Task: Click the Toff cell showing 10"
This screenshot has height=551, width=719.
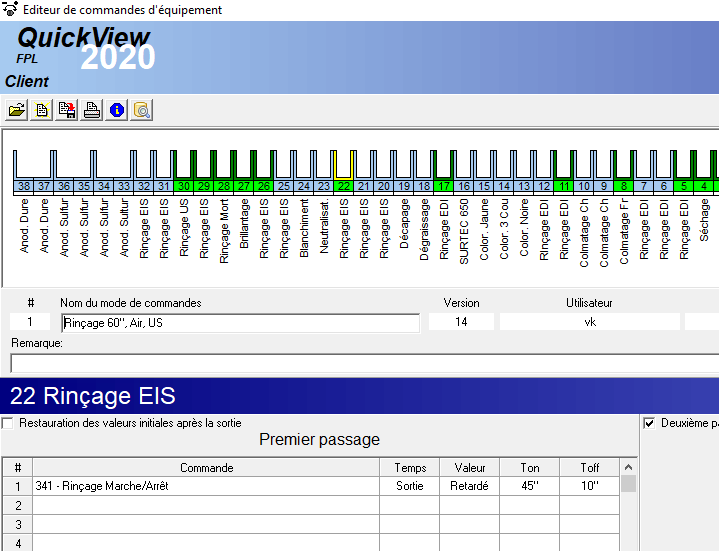Action: (x=590, y=486)
